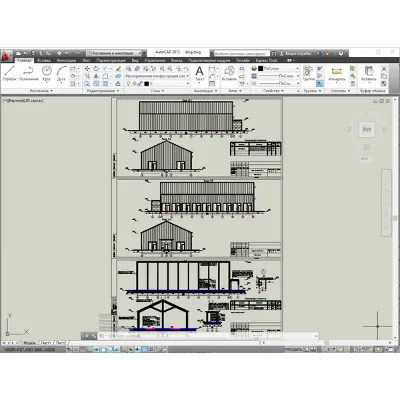Screen dimensions: 400x400
Task: Select the Circle (Круг) tool
Action: point(47,73)
